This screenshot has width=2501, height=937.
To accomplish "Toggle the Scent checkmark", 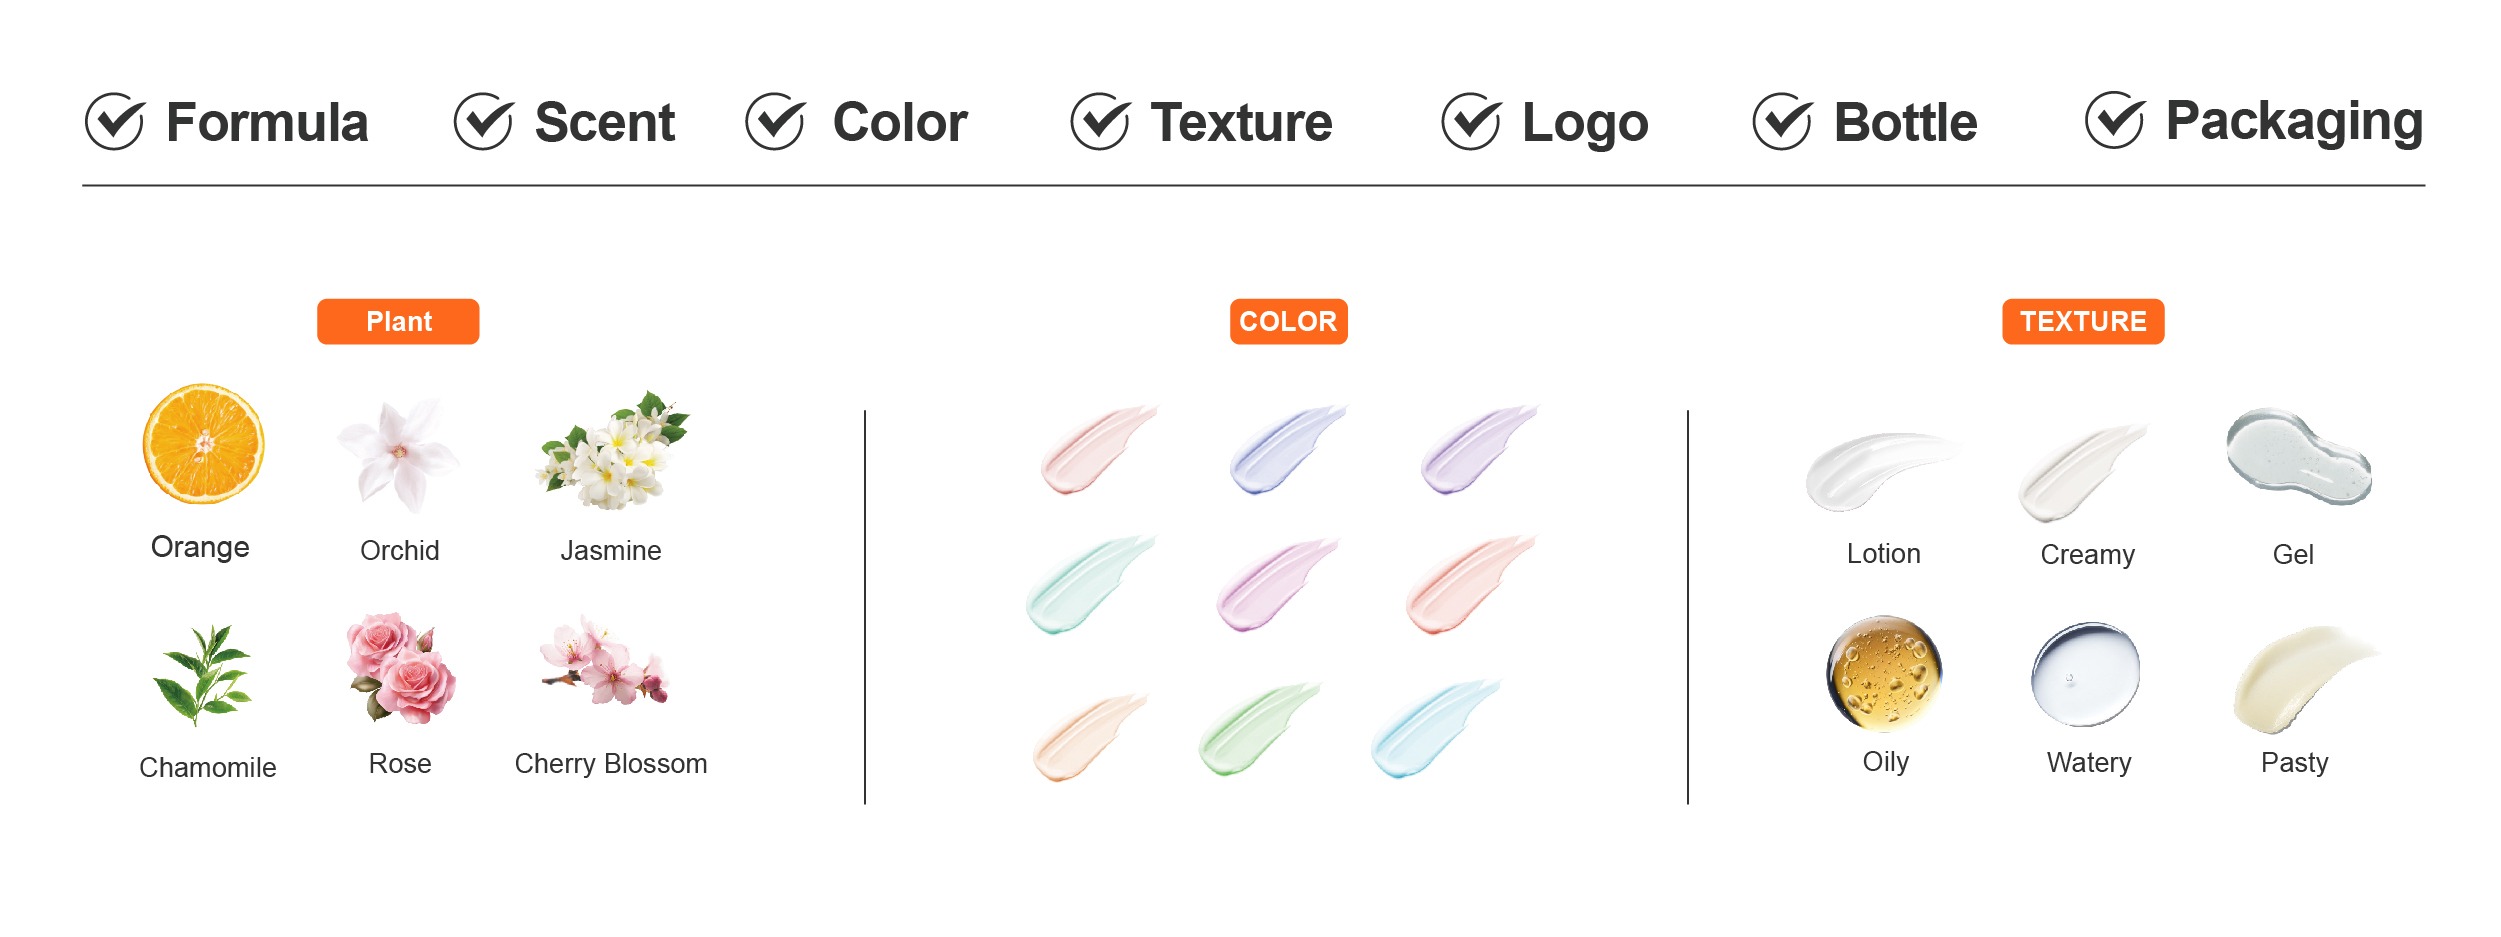I will coord(484,122).
